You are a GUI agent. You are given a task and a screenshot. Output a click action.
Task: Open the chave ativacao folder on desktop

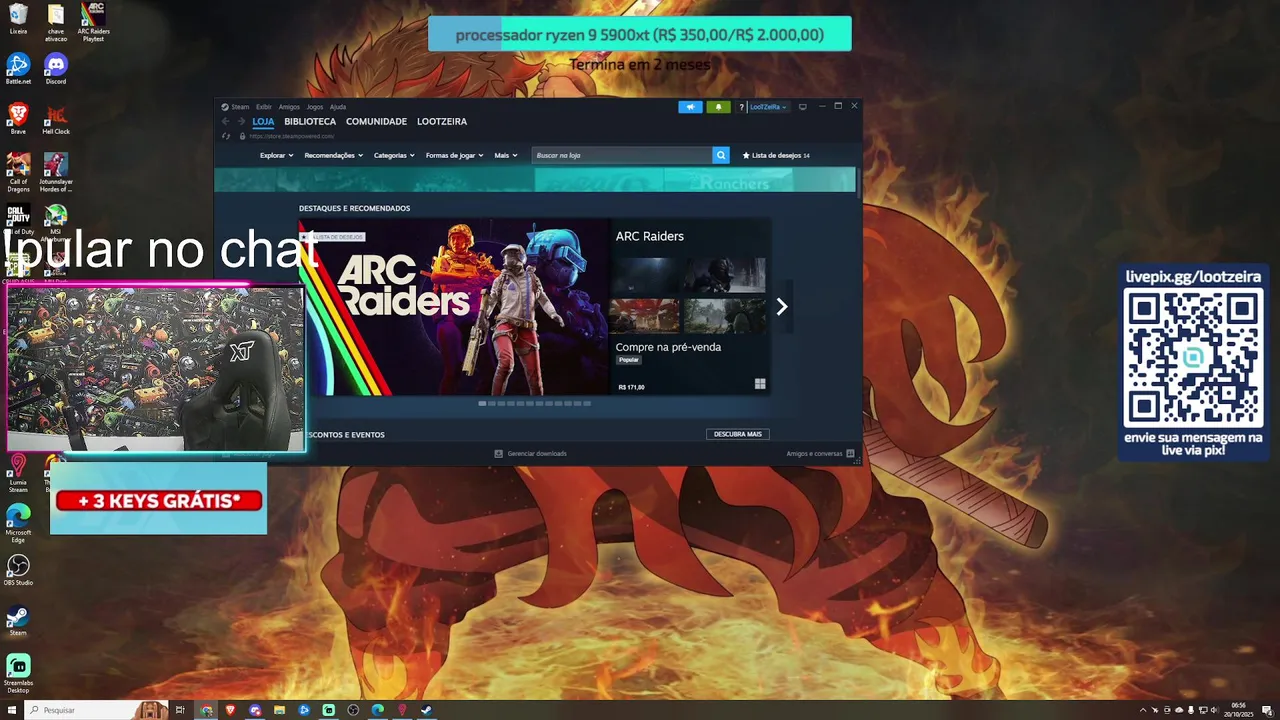56,22
